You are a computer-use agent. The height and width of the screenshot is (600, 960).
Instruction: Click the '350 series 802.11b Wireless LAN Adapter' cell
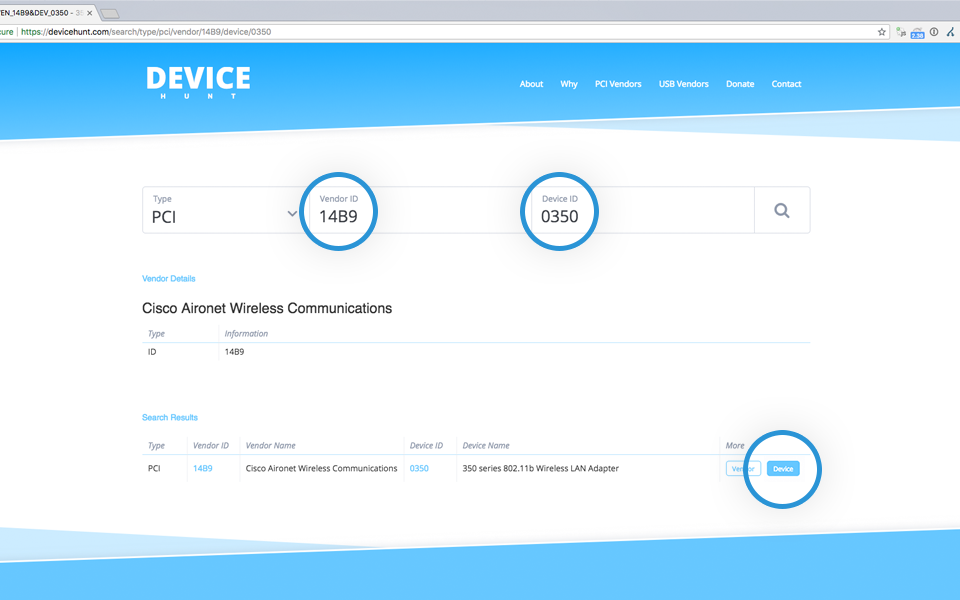click(x=541, y=468)
